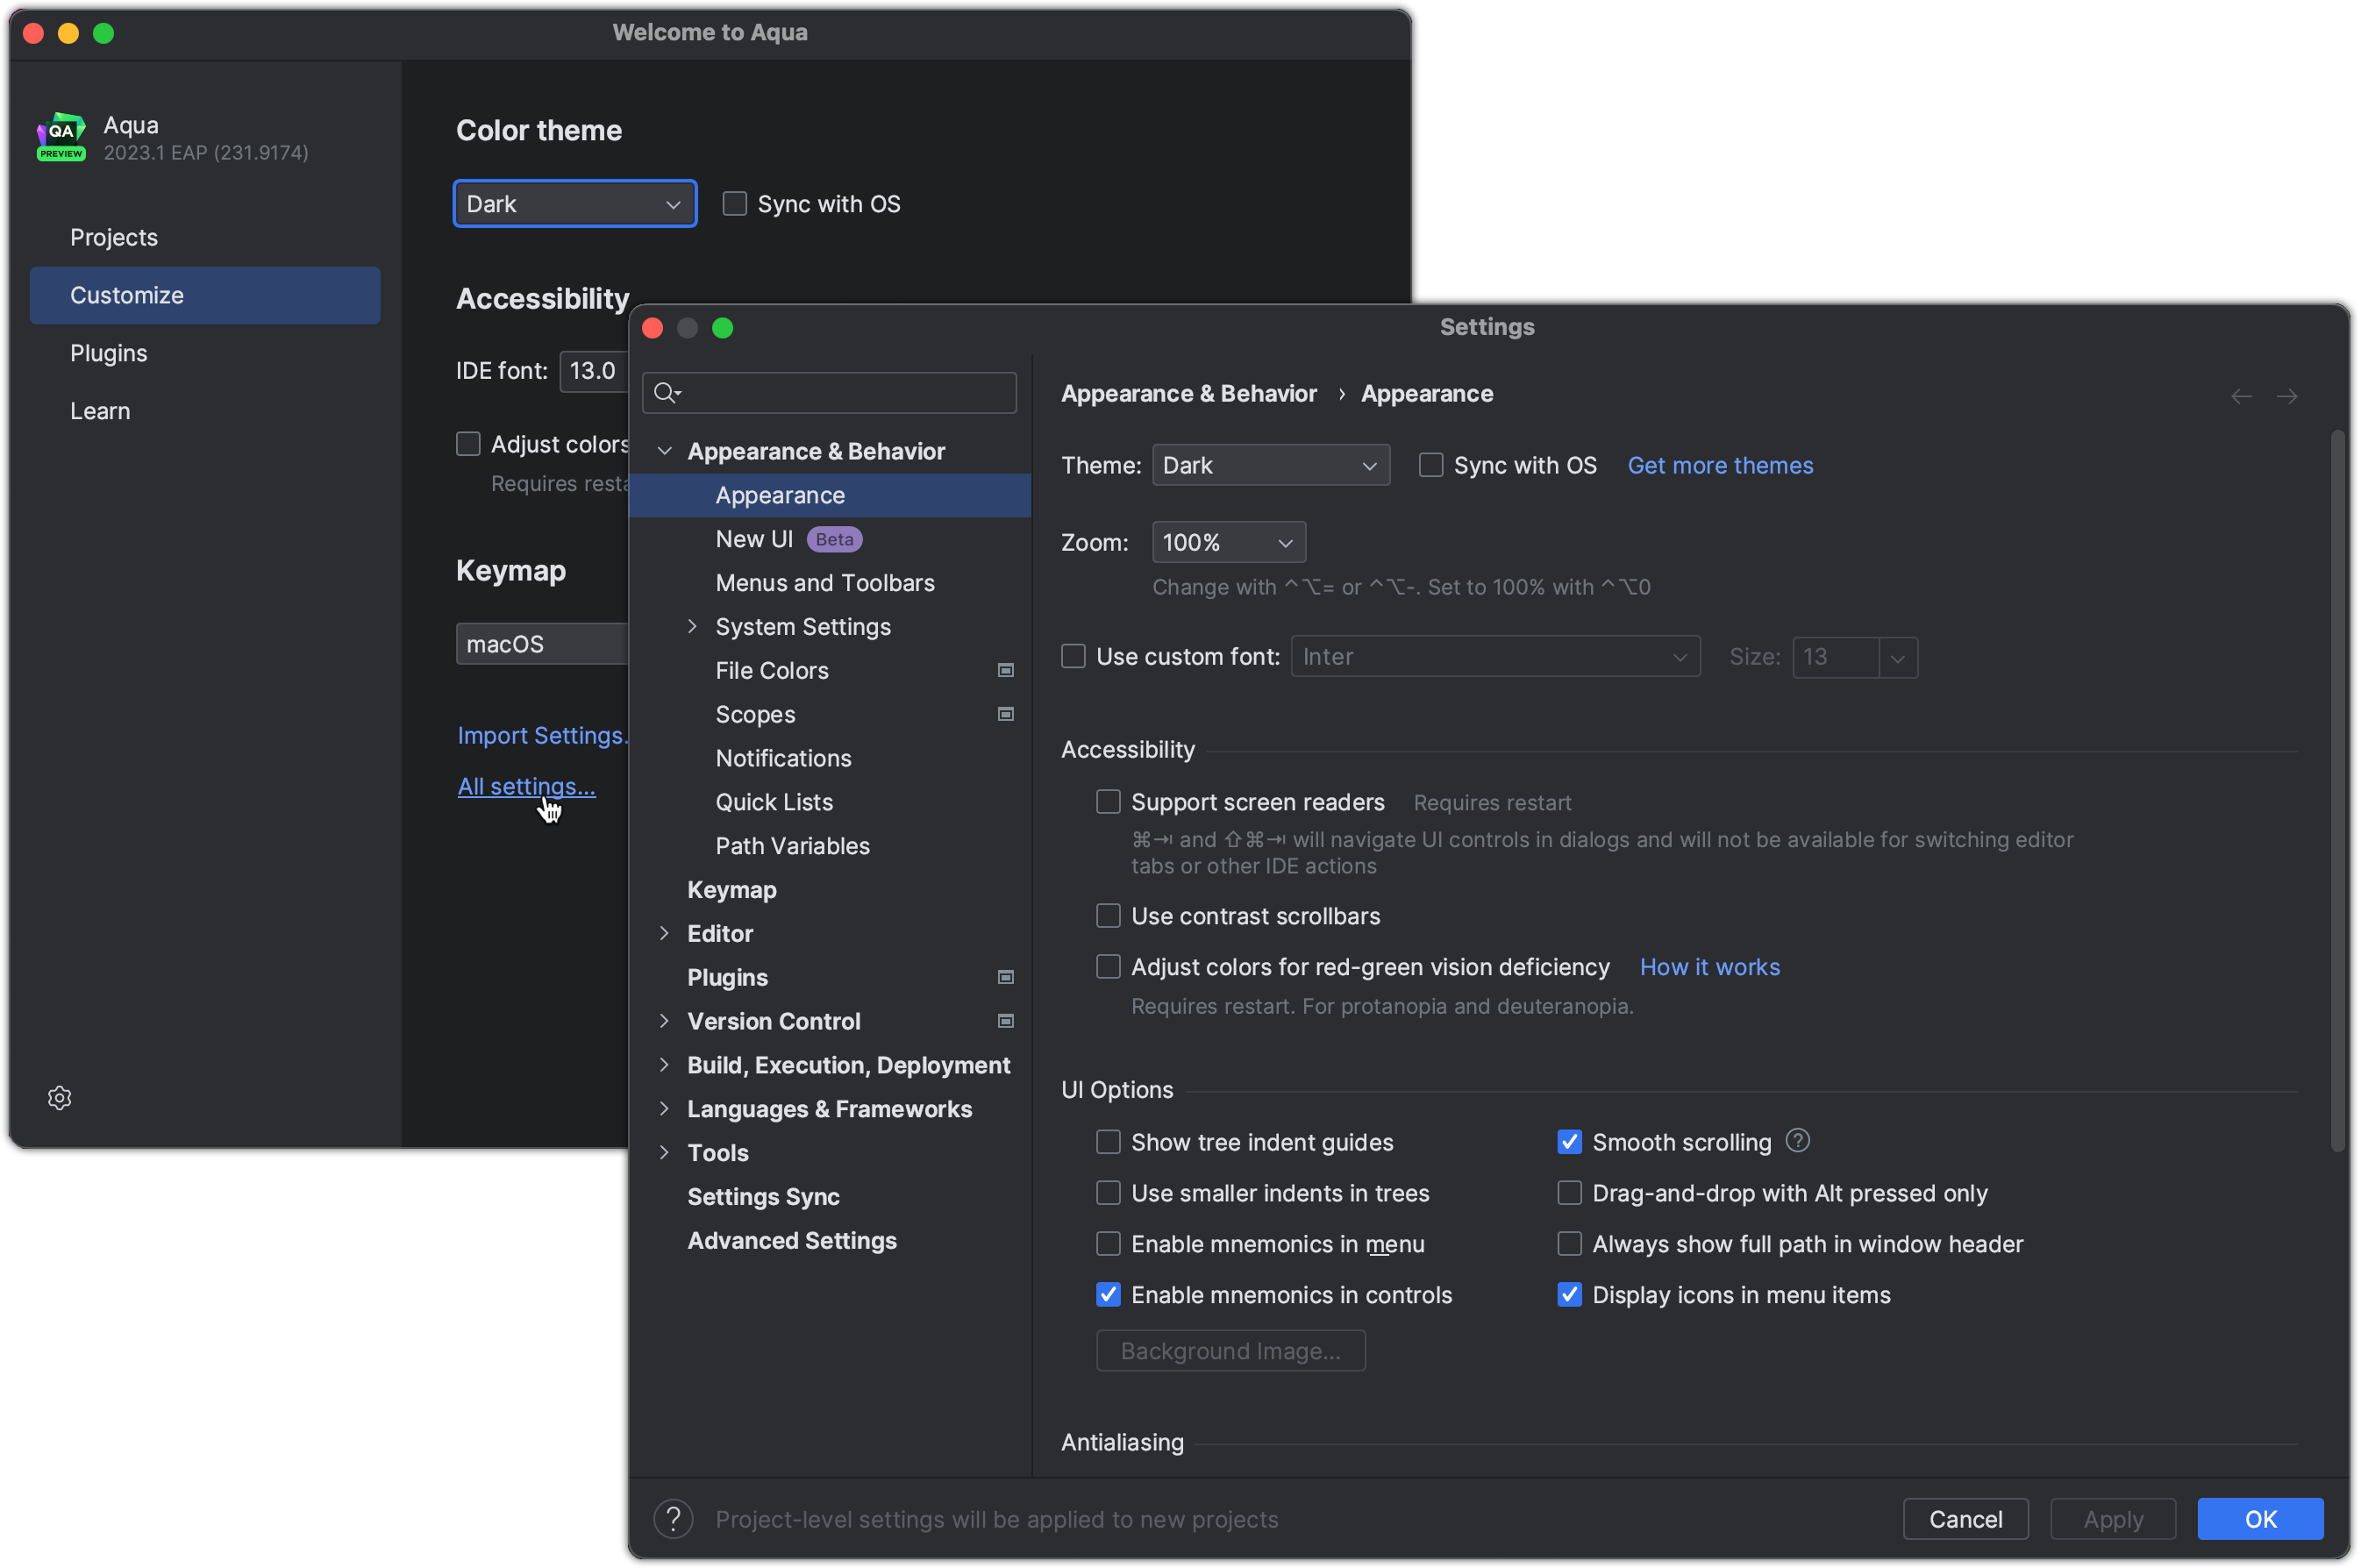Check Always show full path in window header

pos(1570,1244)
